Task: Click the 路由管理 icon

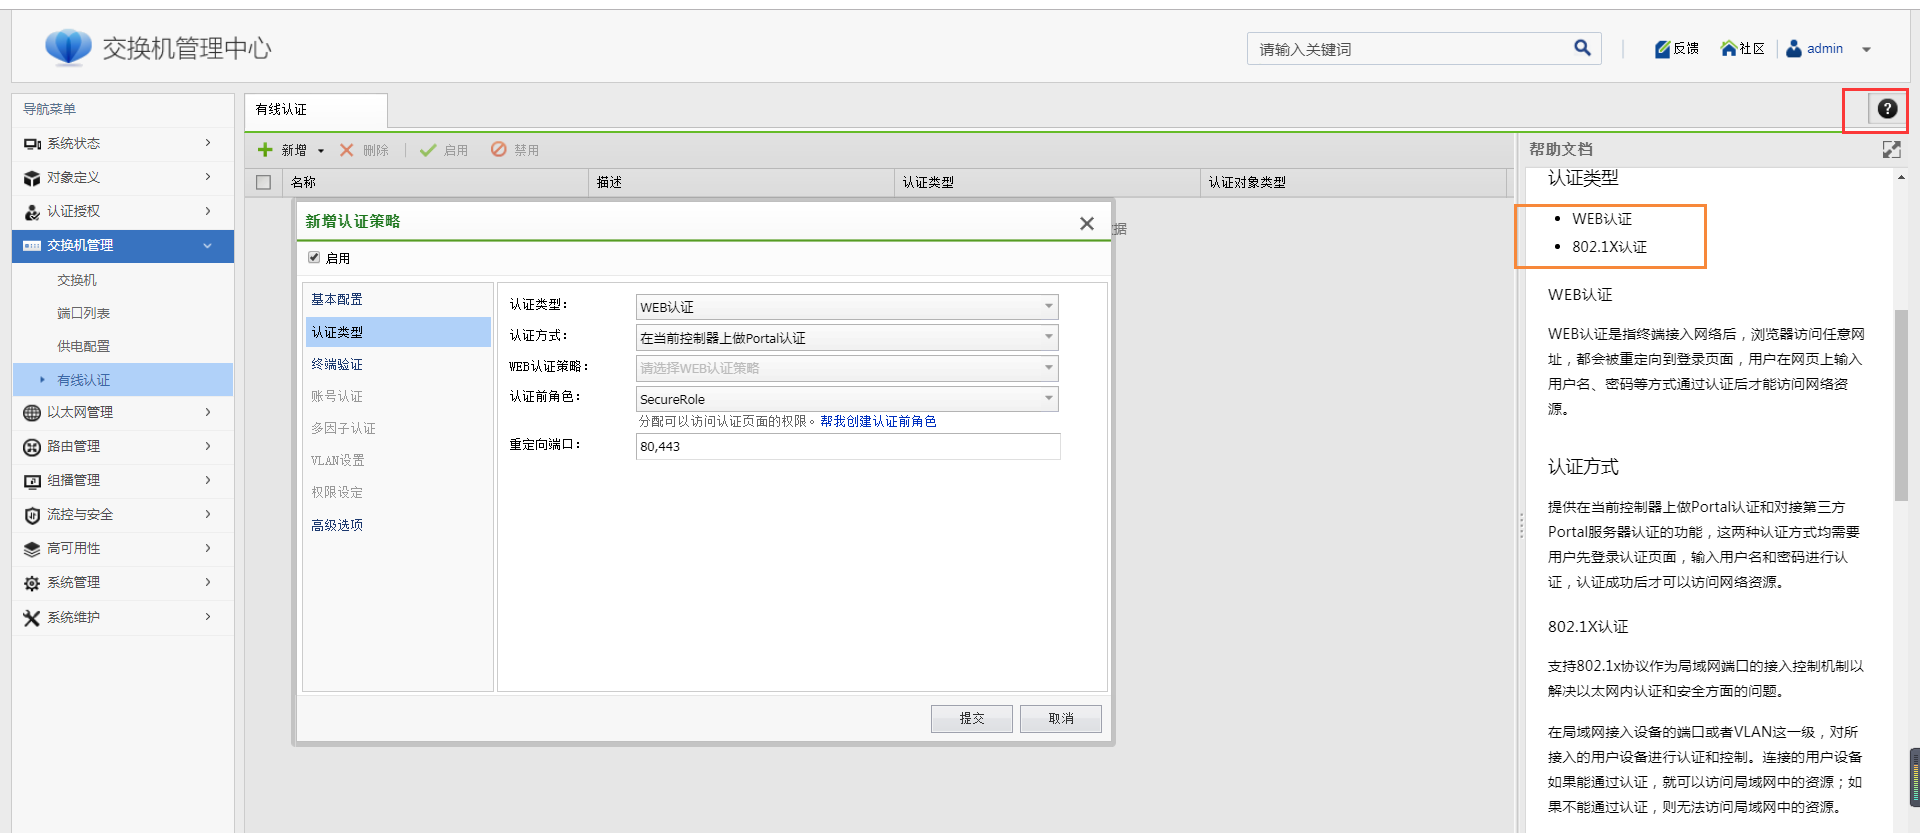Action: coord(32,447)
